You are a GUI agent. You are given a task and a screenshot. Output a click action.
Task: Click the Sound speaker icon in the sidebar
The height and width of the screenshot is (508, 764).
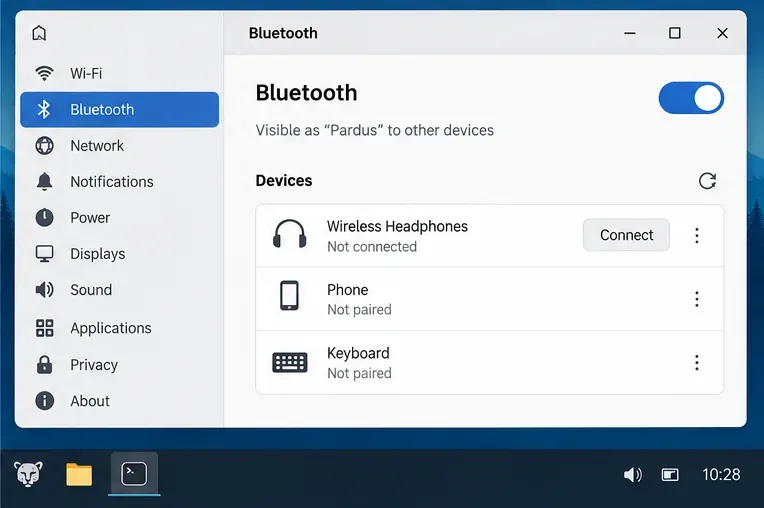click(44, 290)
